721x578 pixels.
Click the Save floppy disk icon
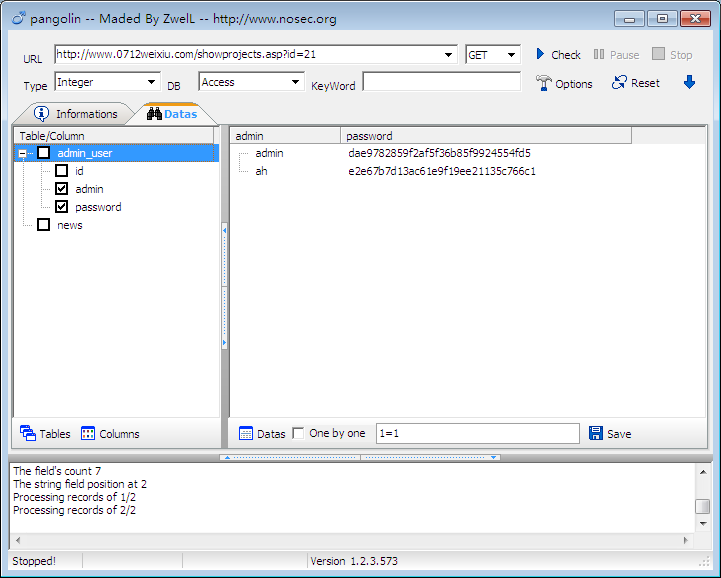click(596, 433)
